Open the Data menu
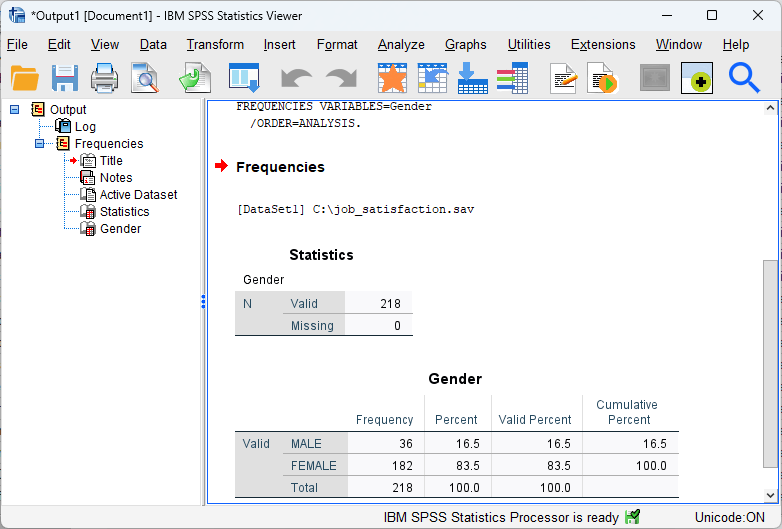Image resolution: width=782 pixels, height=529 pixels. click(153, 44)
